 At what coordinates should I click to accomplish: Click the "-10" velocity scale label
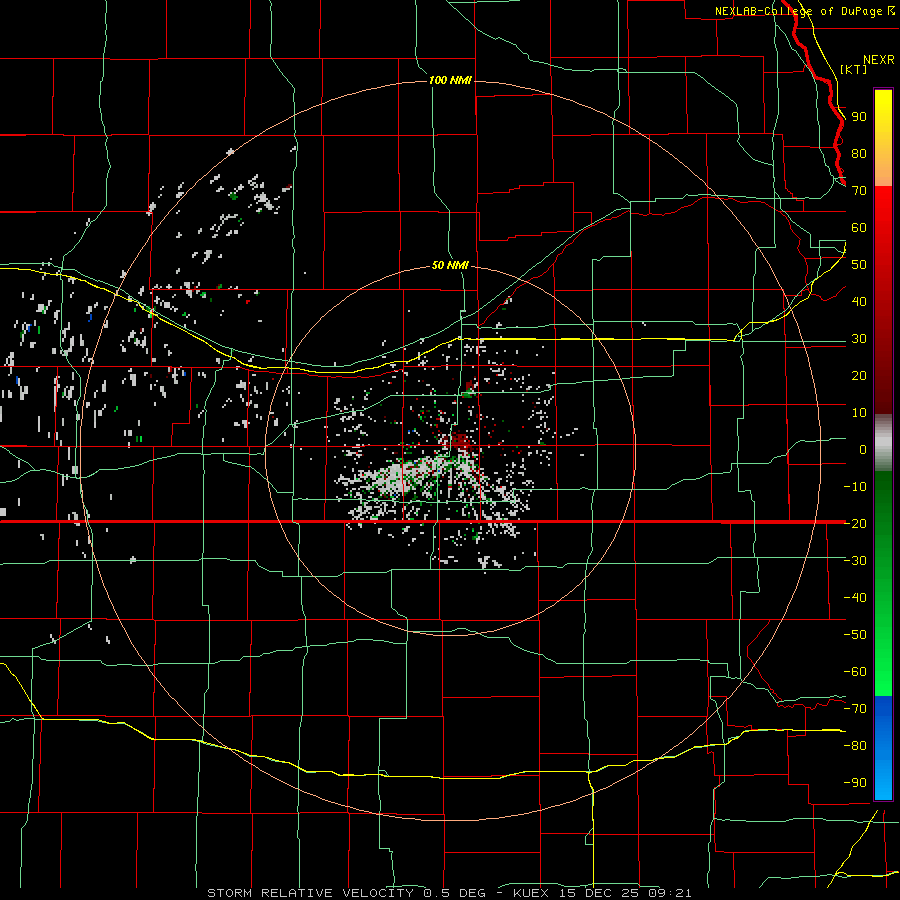(x=855, y=487)
